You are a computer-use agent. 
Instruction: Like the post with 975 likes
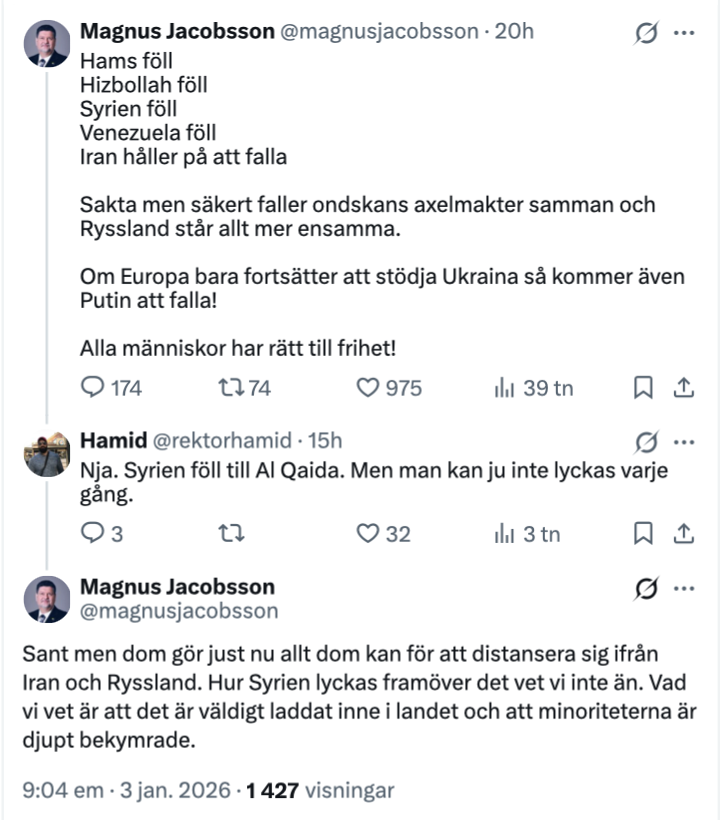tap(369, 388)
